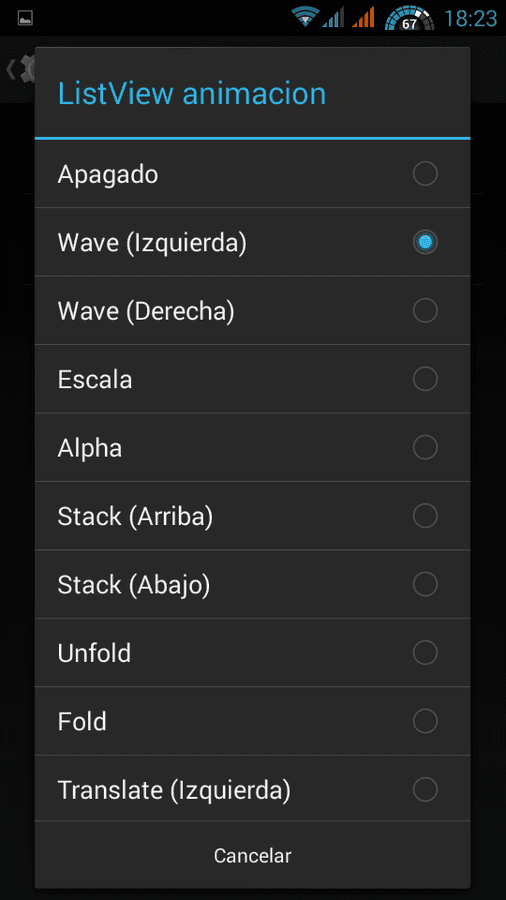Tap the Escala list item label
The height and width of the screenshot is (900, 506).
pos(95,380)
